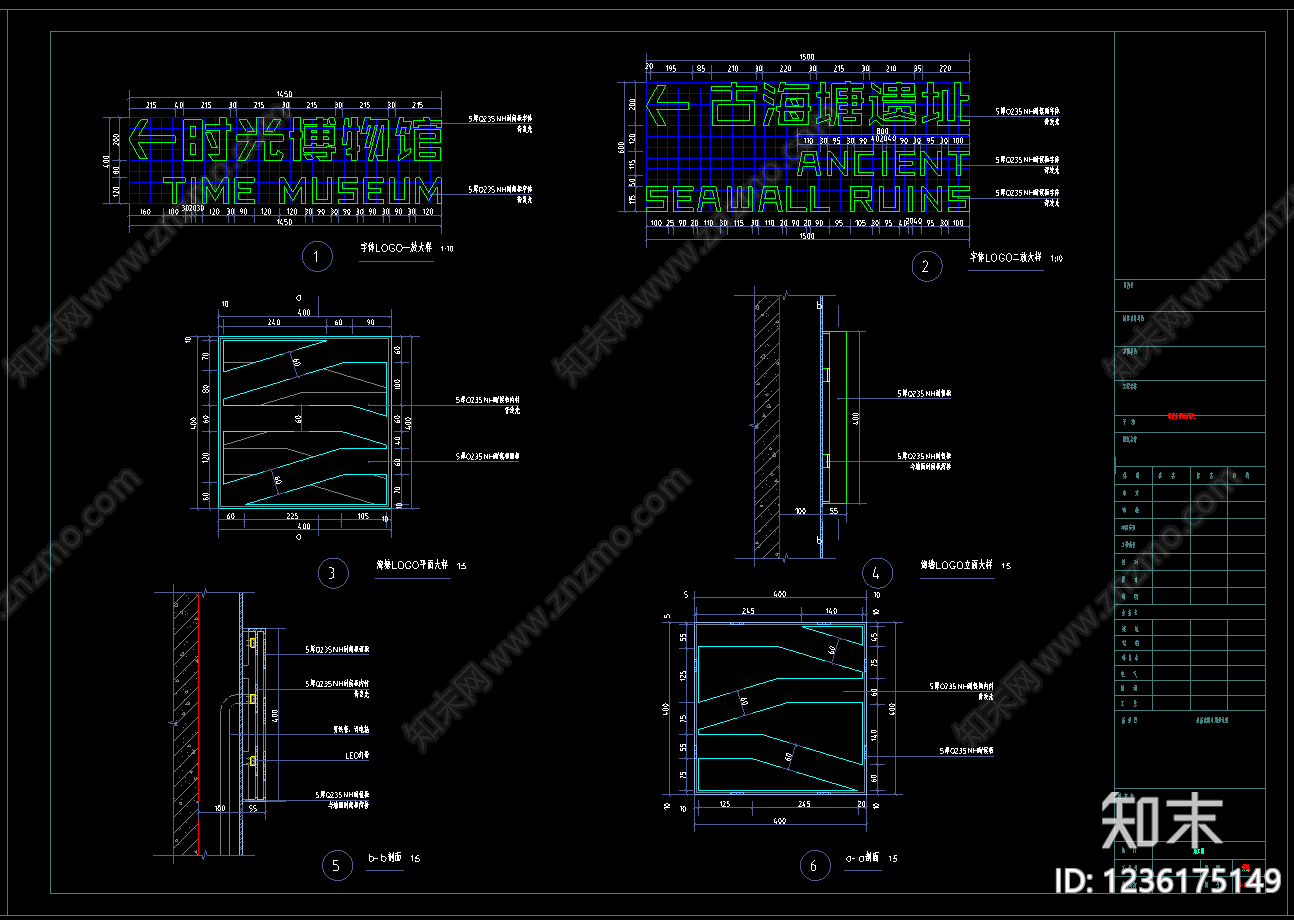Click the a-a section title label

pos(863,858)
